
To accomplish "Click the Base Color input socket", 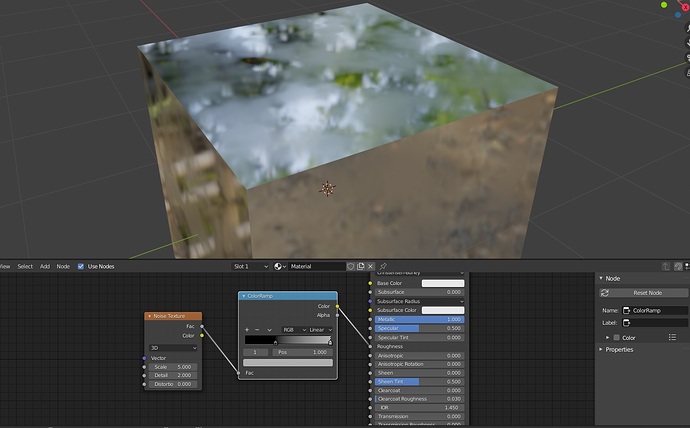I will point(370,283).
